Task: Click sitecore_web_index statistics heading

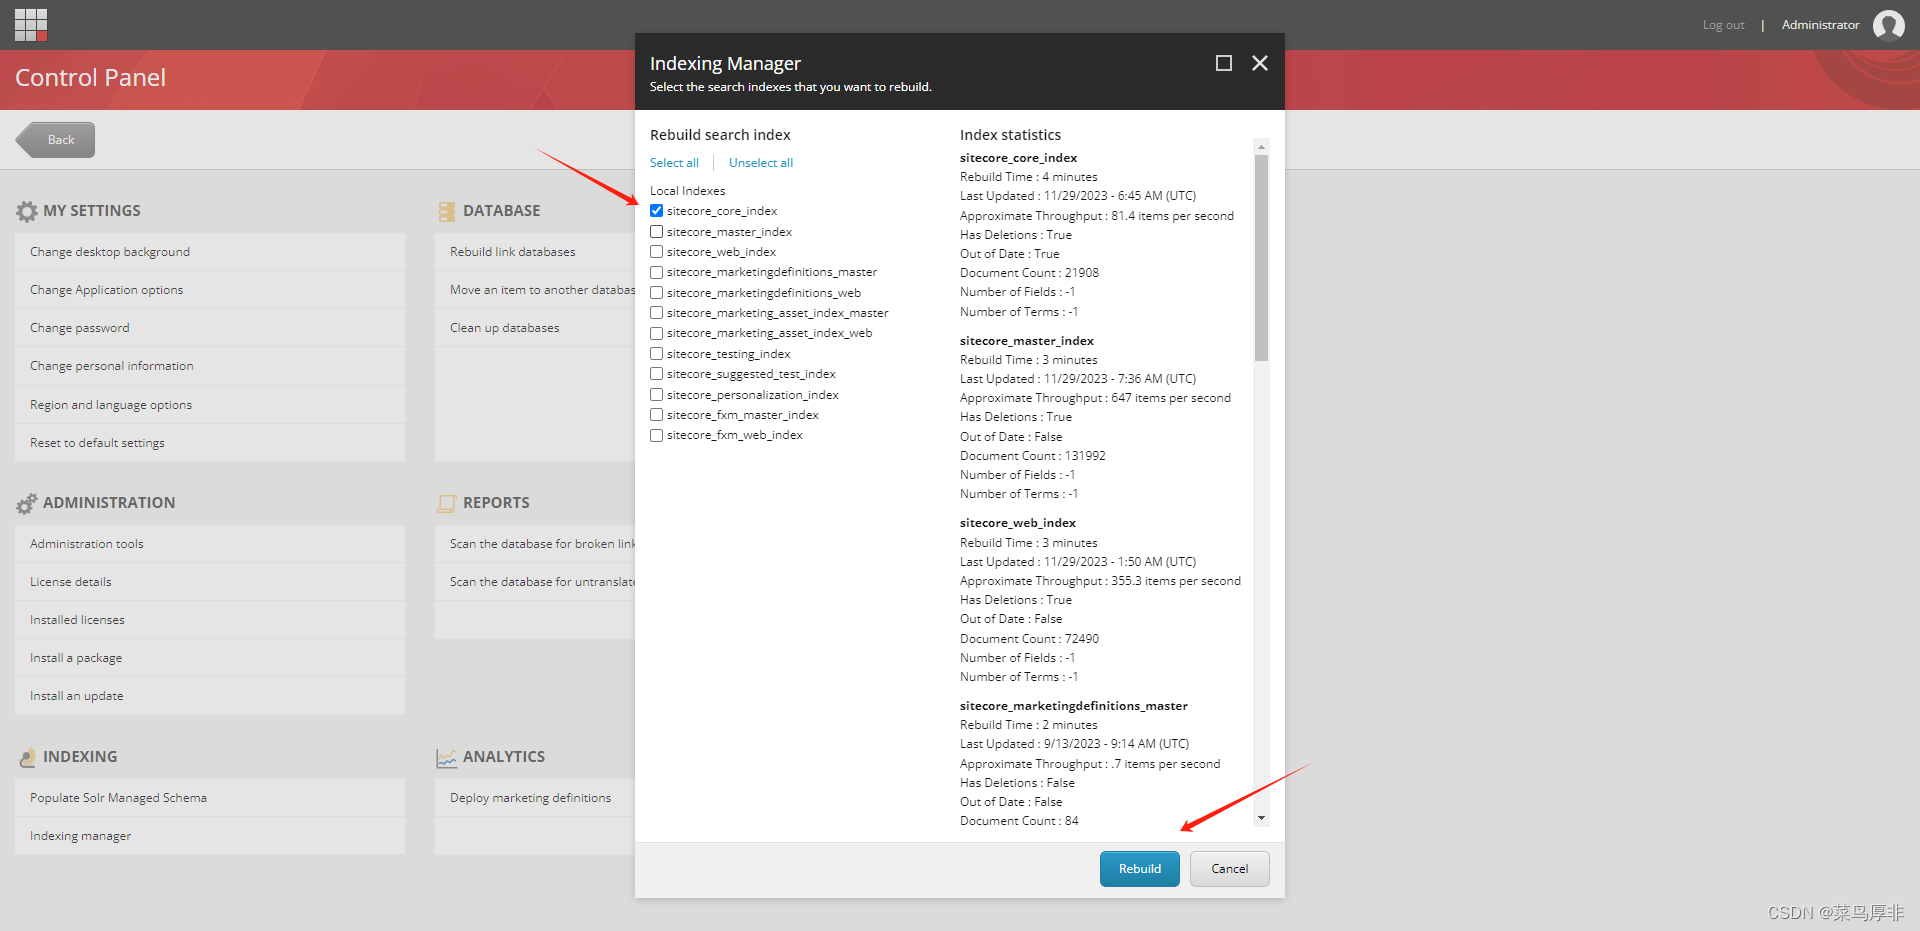Action: [x=1018, y=523]
